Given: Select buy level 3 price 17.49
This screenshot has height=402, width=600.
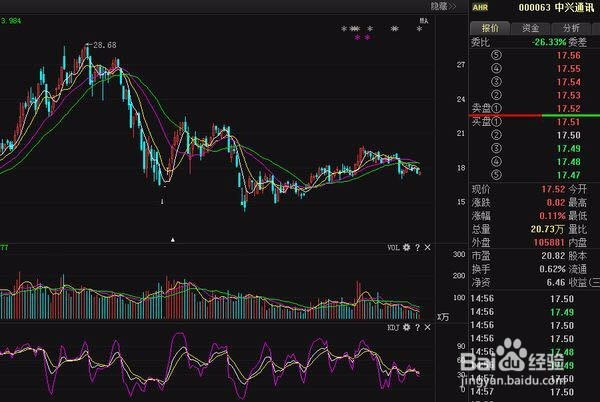Looking at the screenshot, I should [568, 149].
